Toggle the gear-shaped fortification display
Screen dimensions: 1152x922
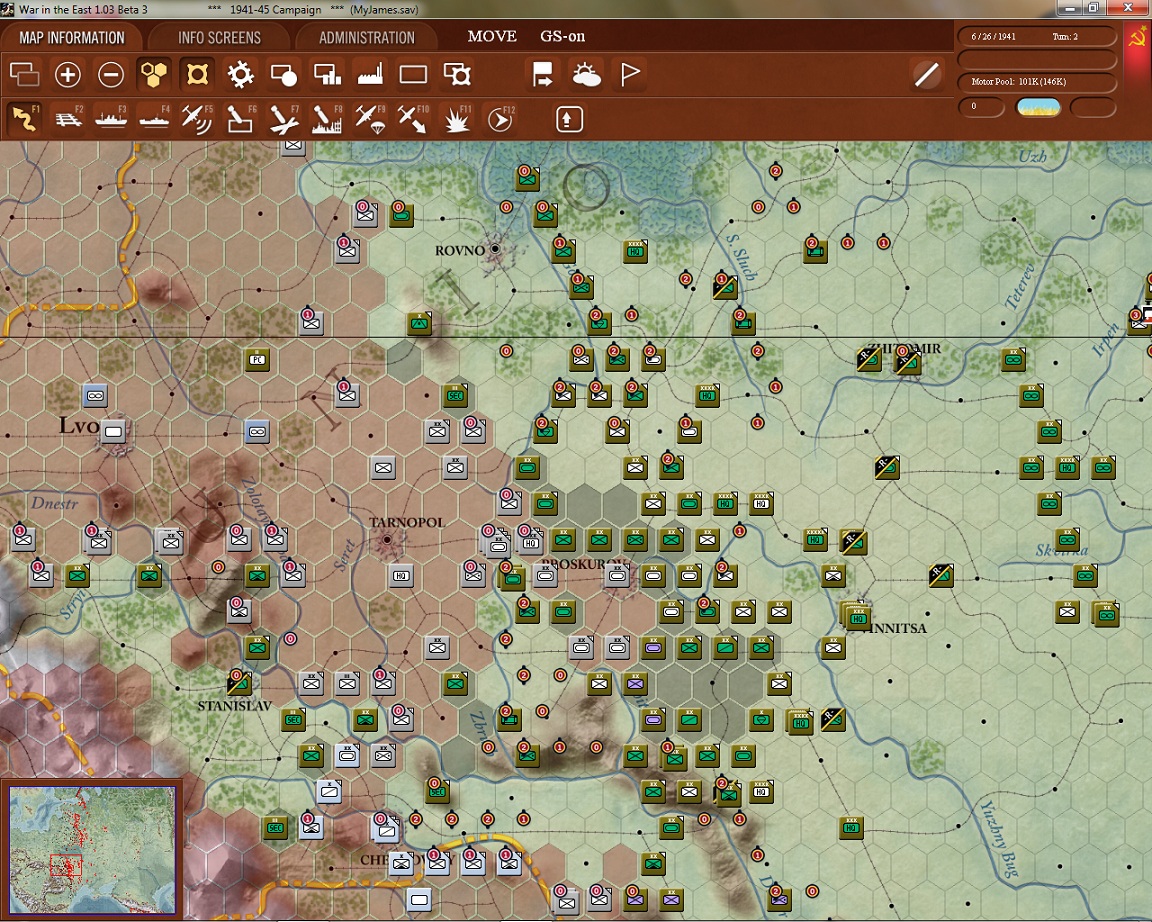click(240, 74)
